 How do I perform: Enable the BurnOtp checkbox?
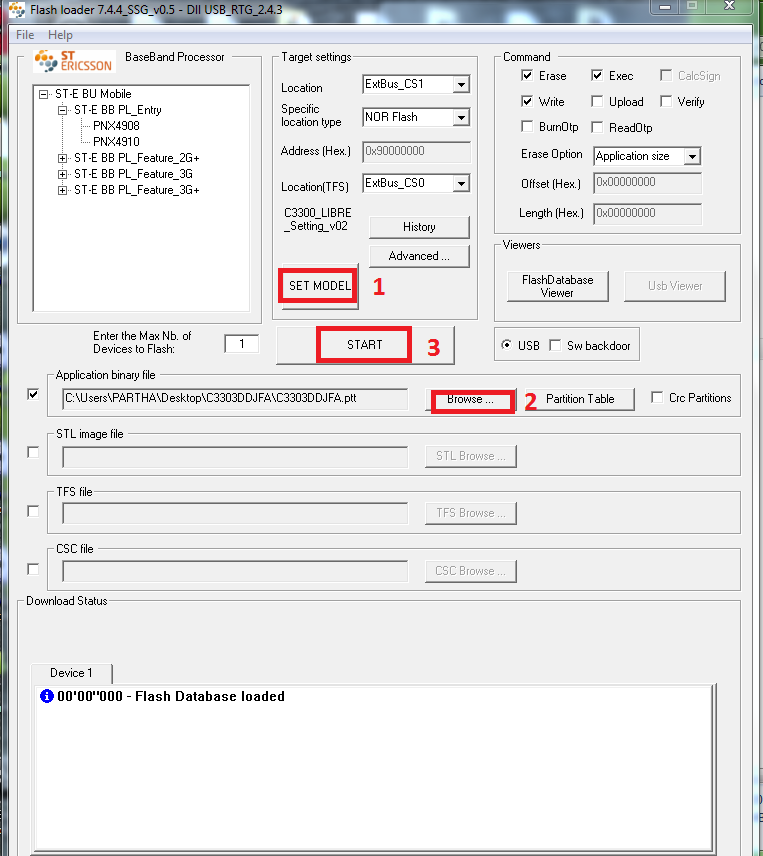(x=527, y=127)
